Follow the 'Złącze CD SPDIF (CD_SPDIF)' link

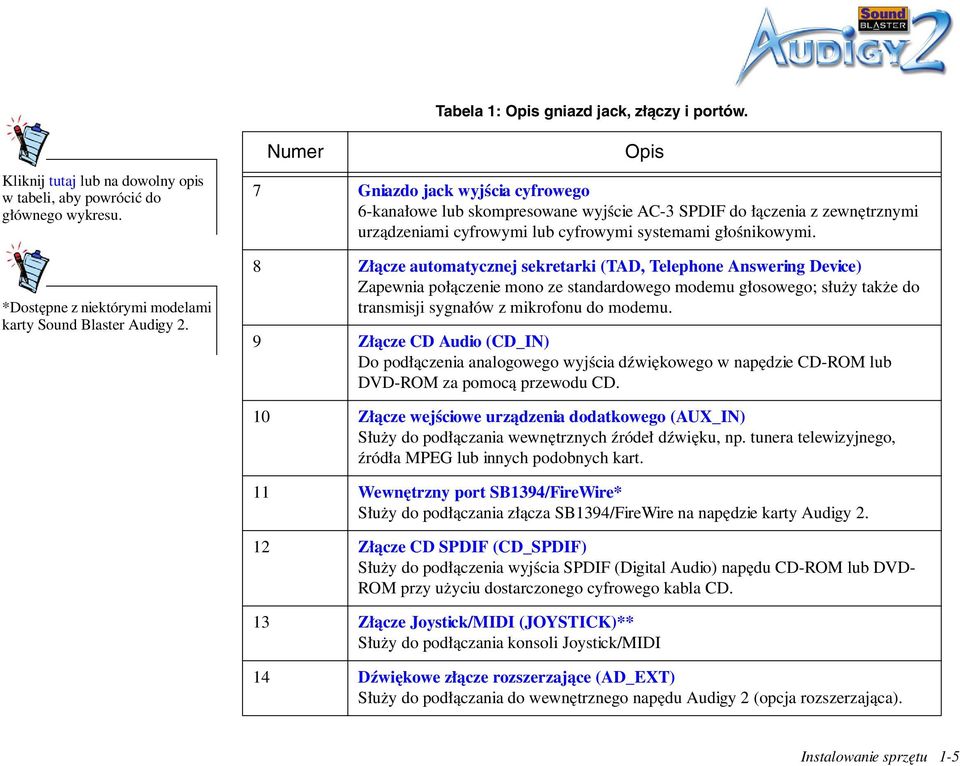click(471, 547)
